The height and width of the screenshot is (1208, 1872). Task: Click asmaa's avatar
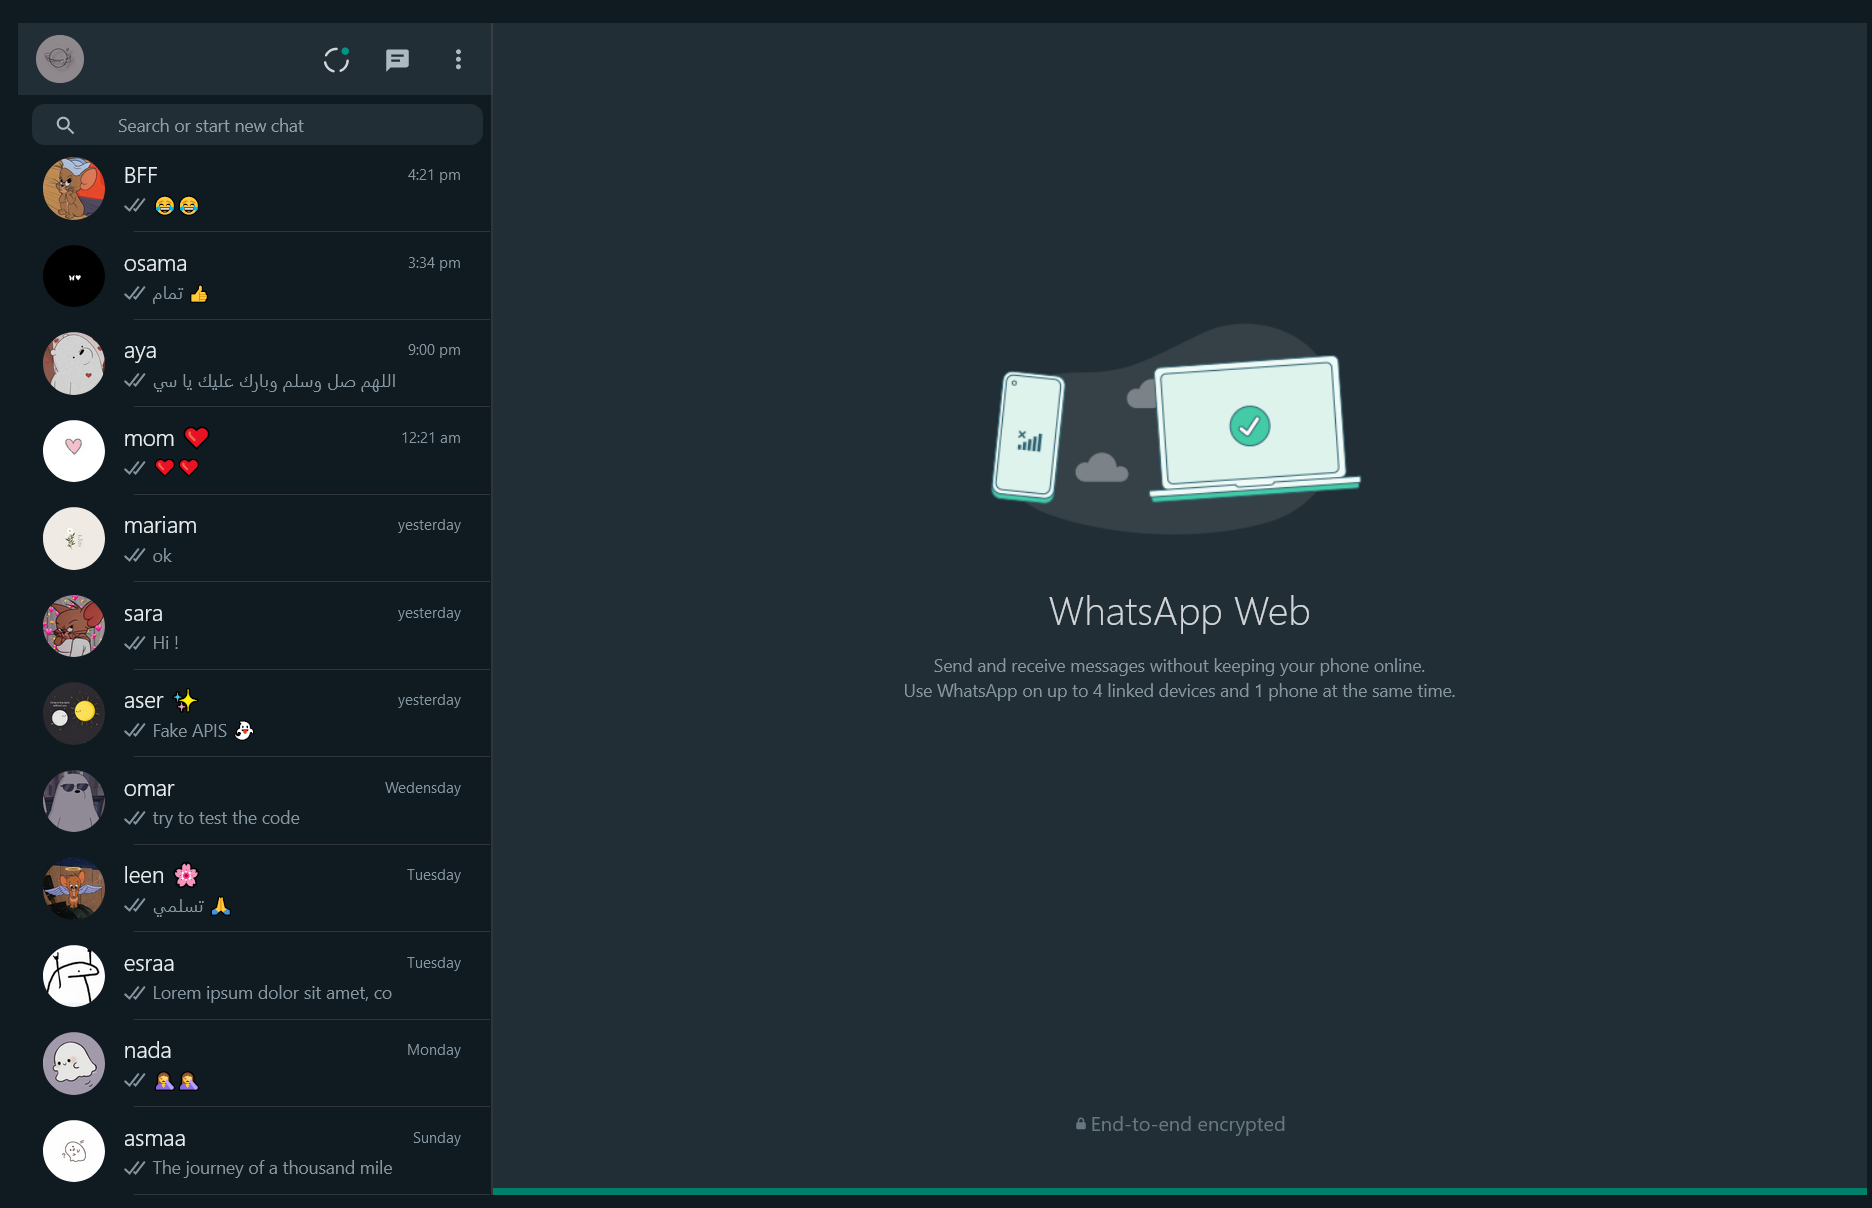click(74, 1151)
